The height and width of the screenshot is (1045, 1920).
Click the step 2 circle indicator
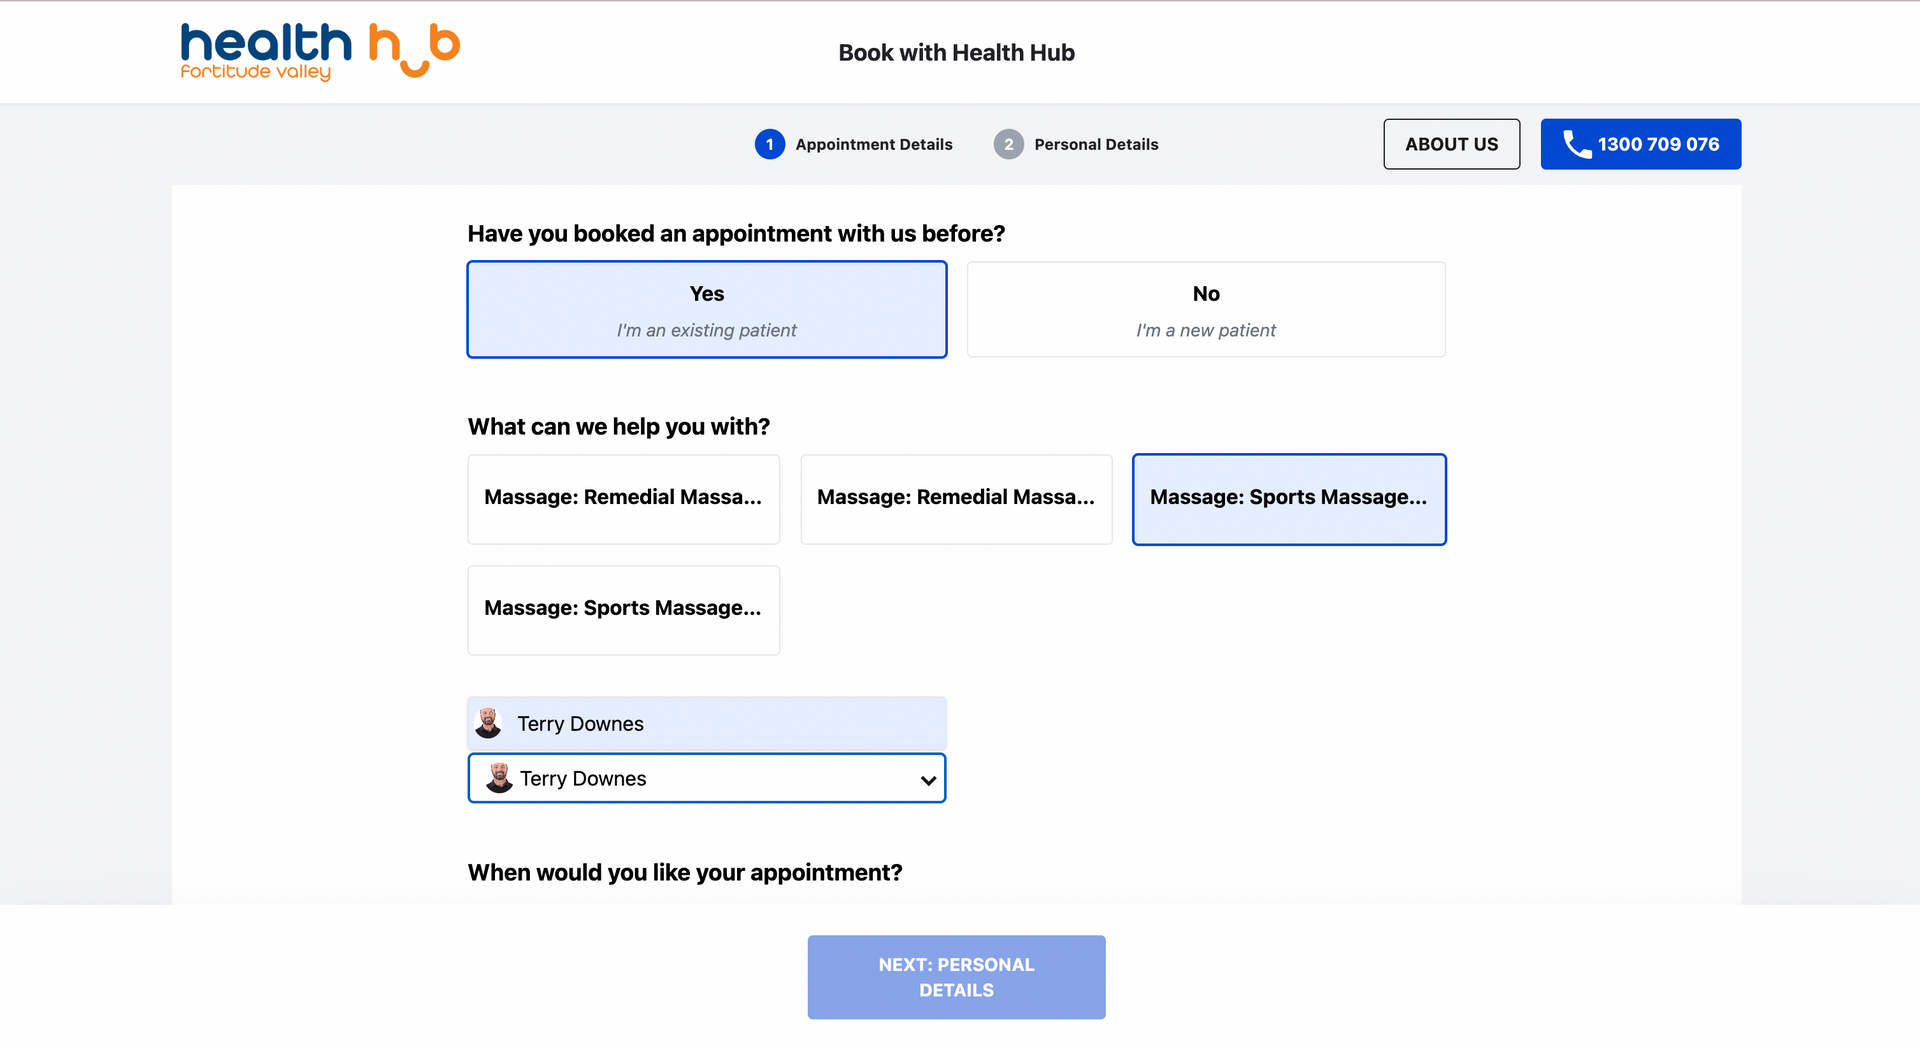point(1008,144)
